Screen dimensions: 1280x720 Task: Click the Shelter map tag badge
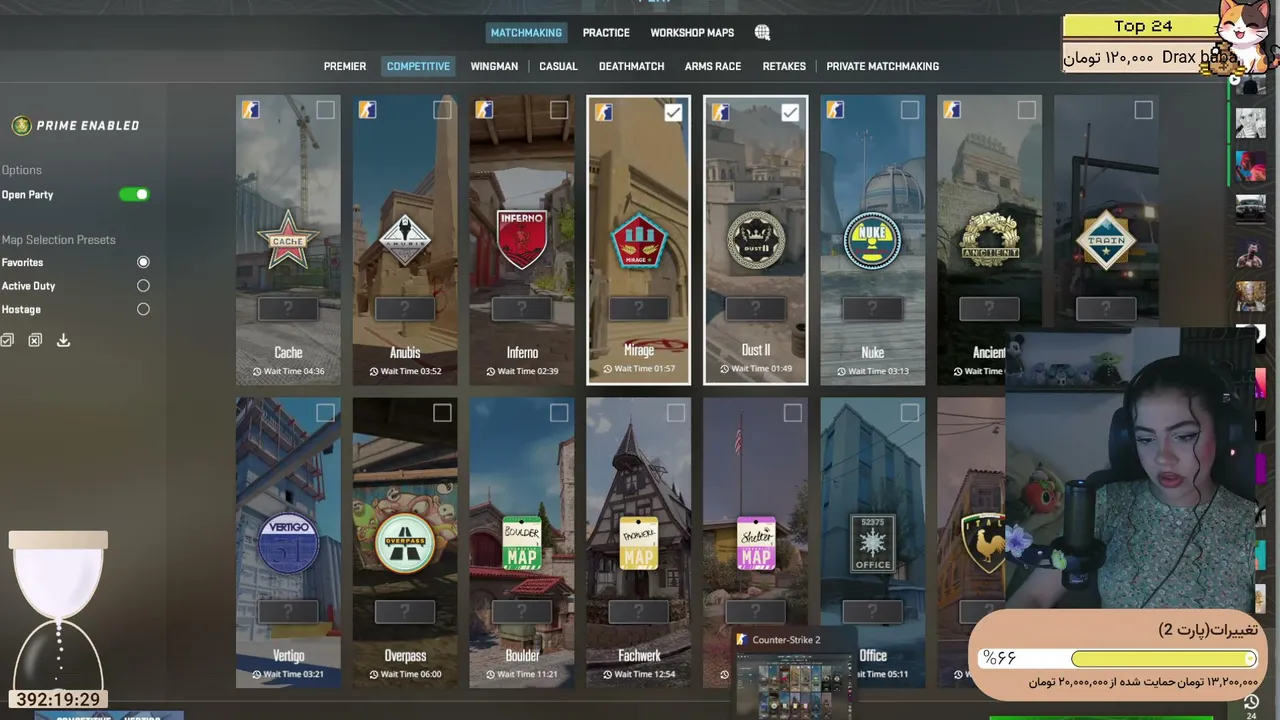click(756, 544)
